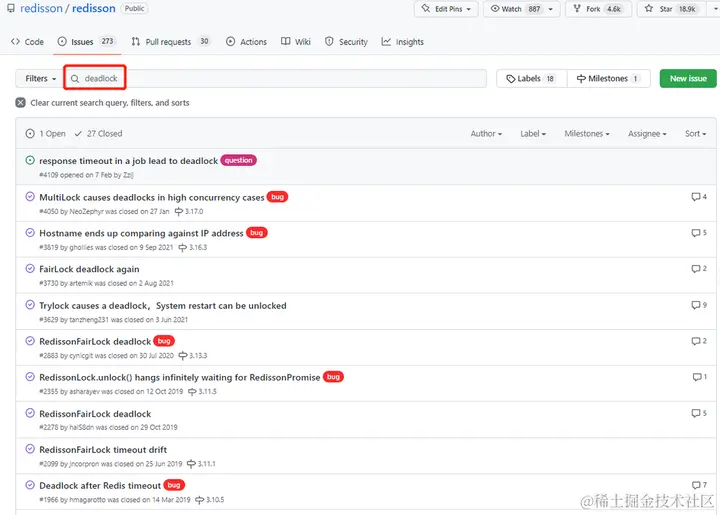Click milestone 3.13.3 link

click(193, 356)
